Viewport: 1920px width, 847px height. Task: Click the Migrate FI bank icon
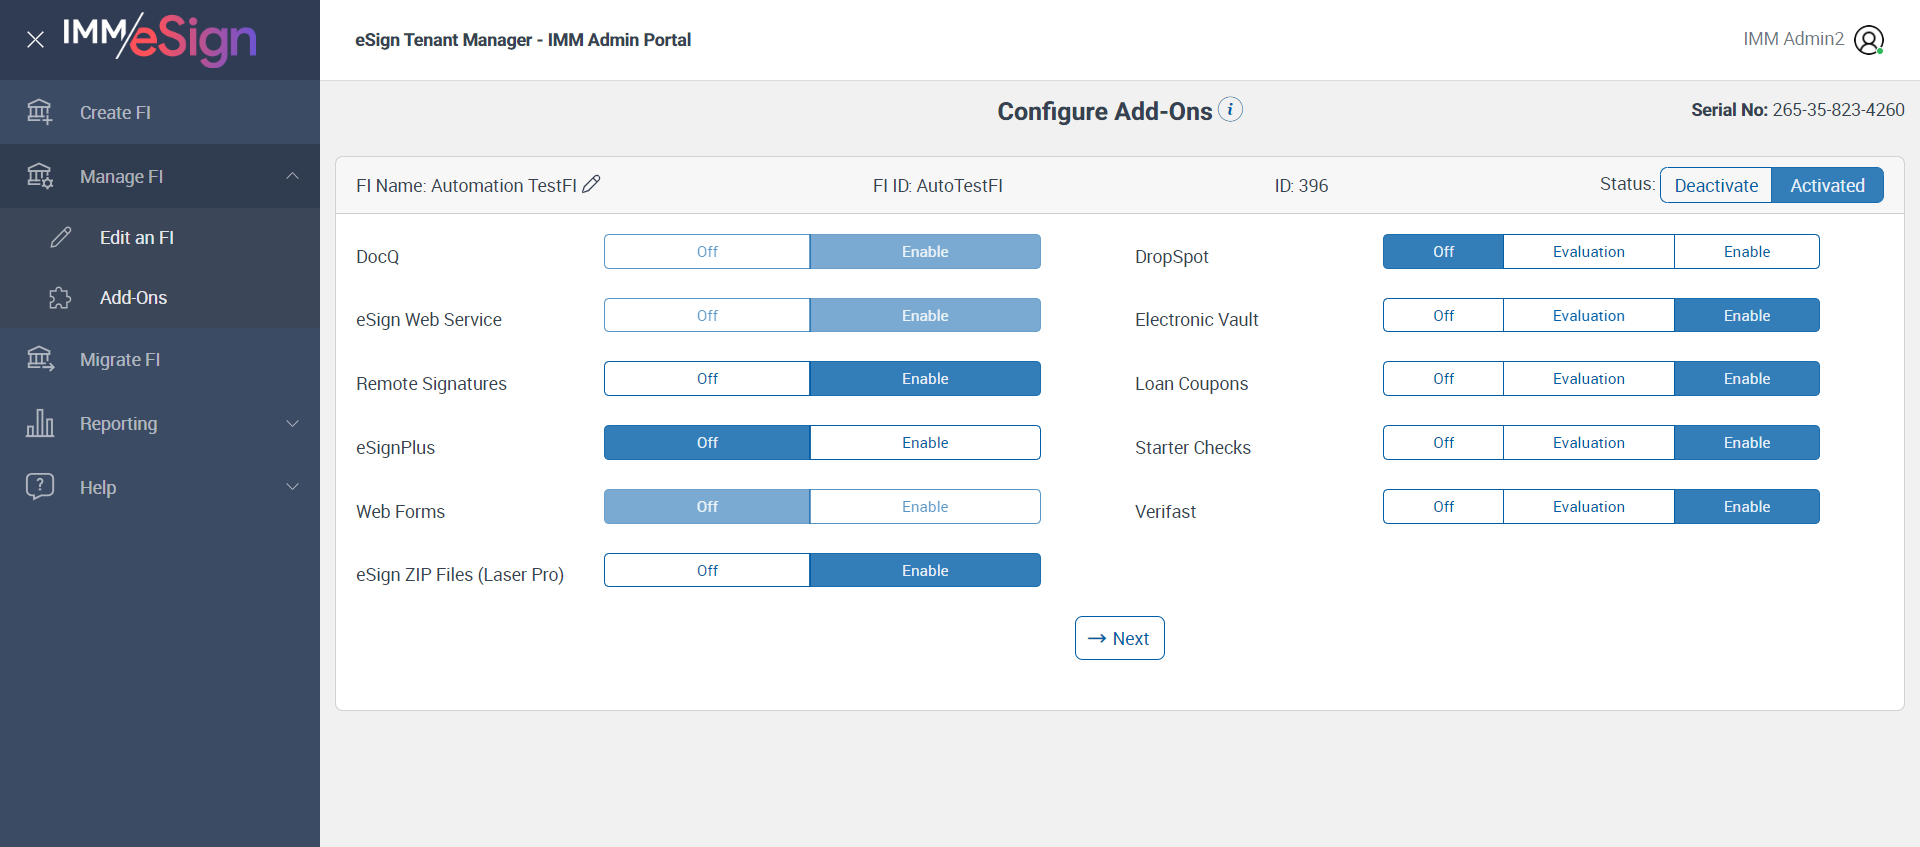[40, 359]
